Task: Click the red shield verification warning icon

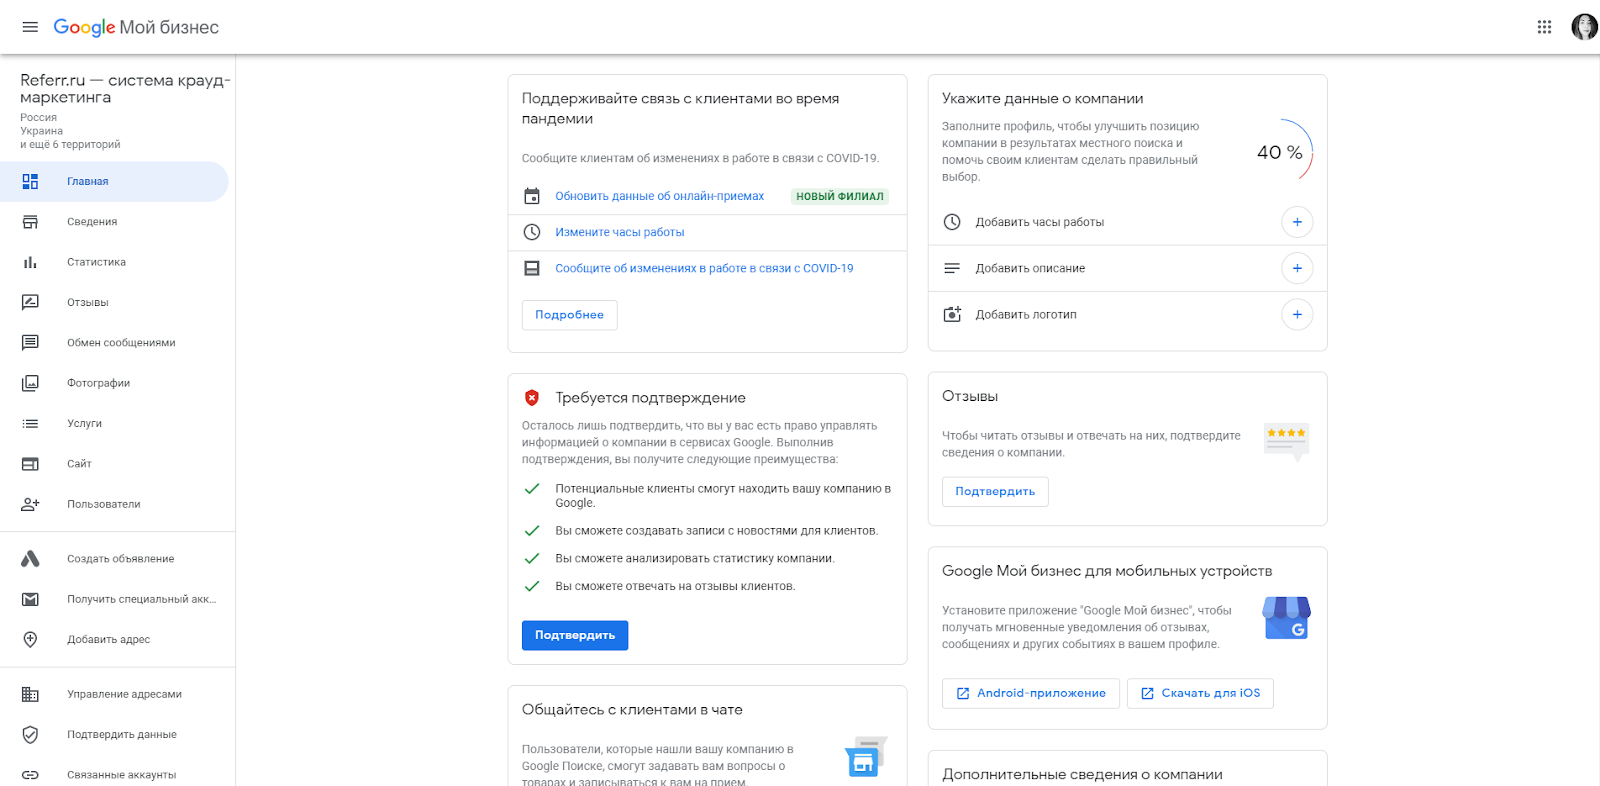Action: [x=532, y=398]
